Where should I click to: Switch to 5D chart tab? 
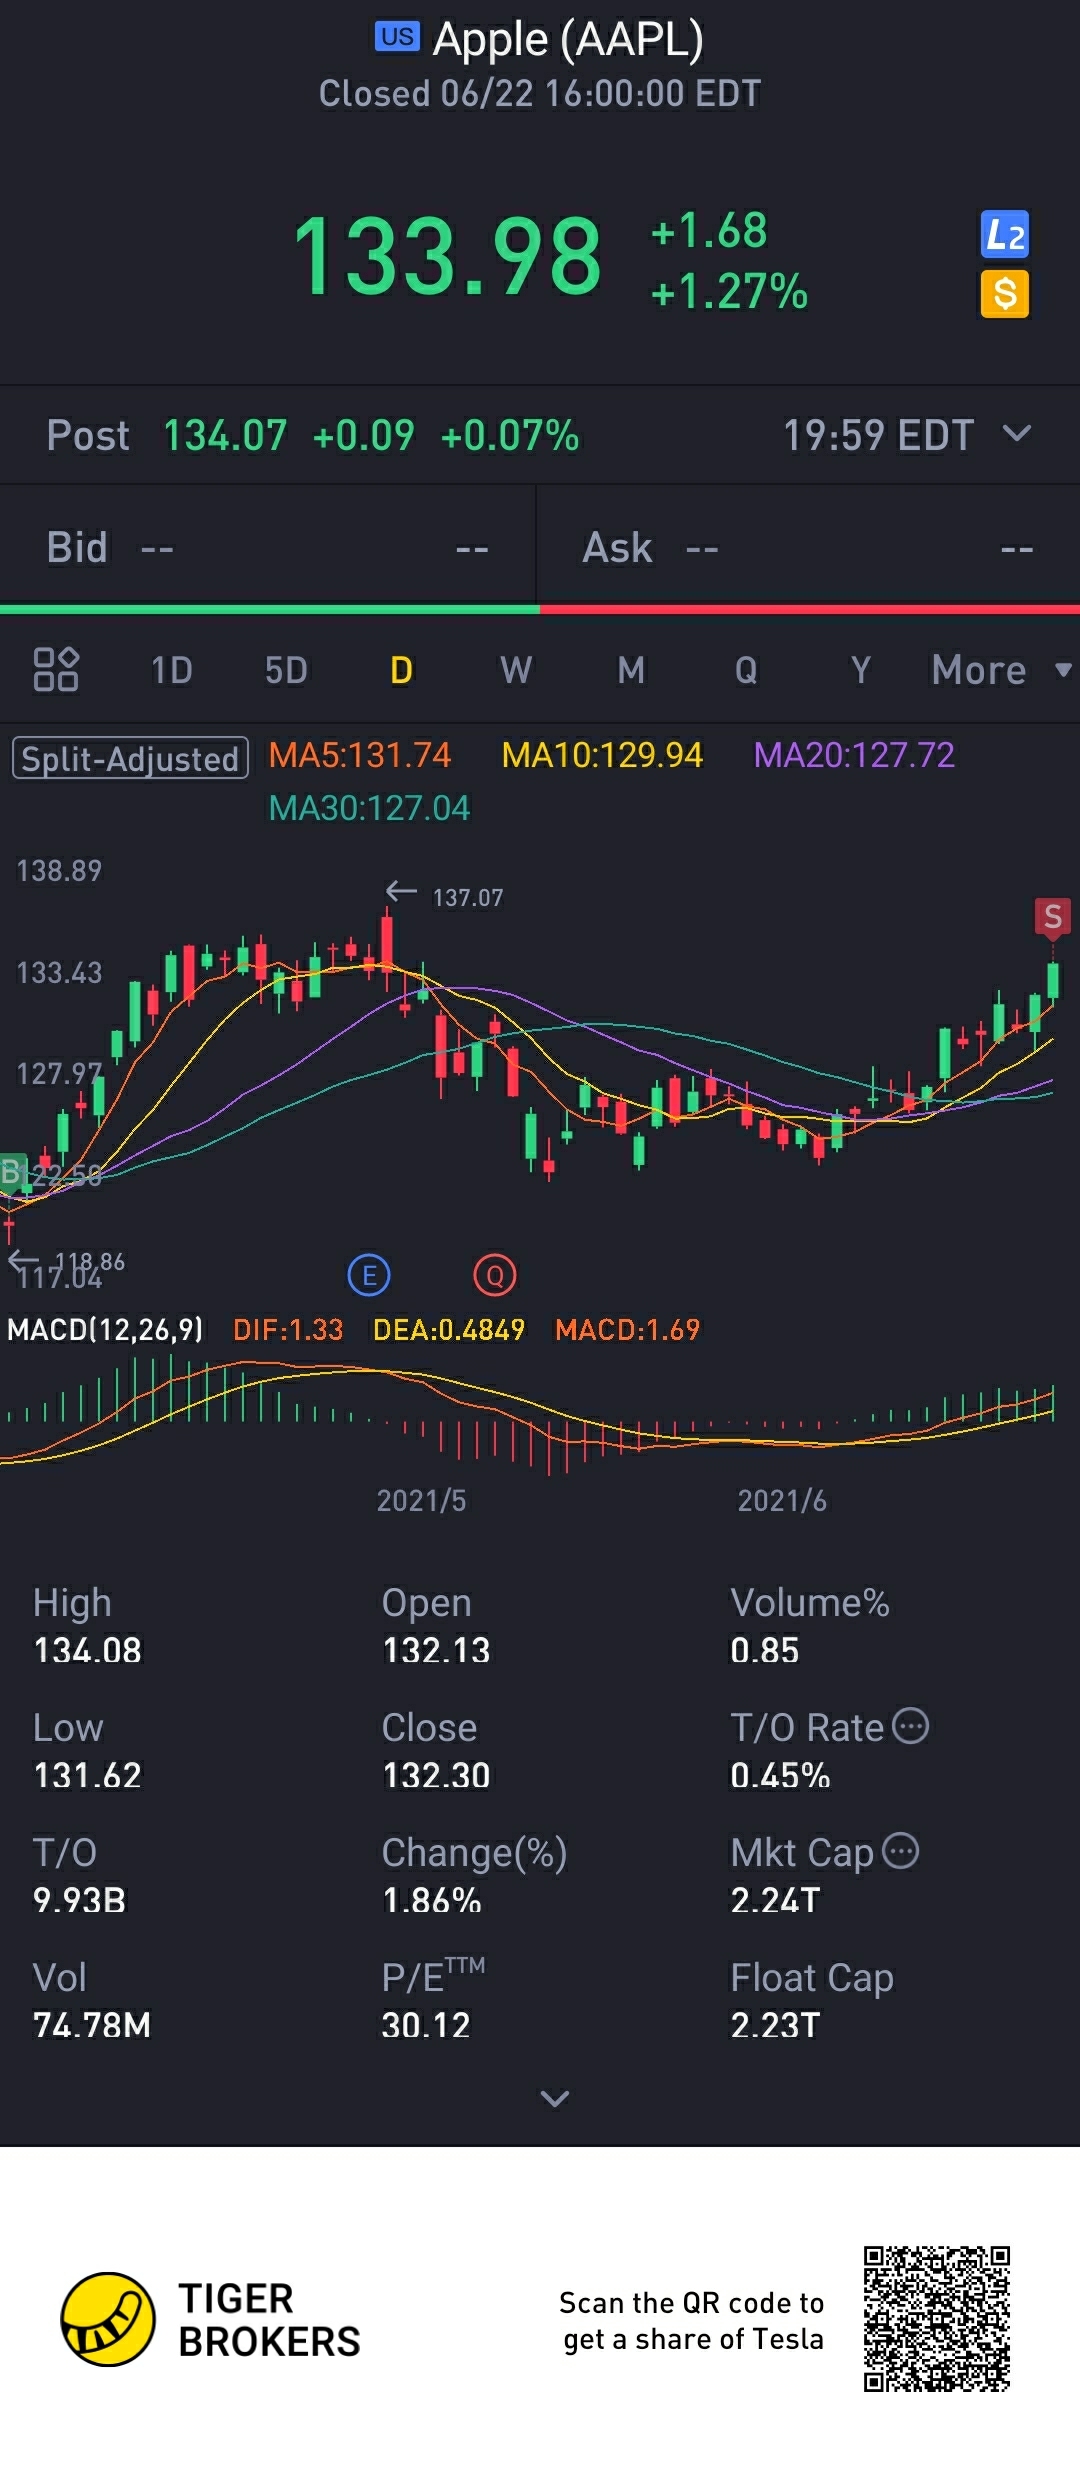pyautogui.click(x=286, y=670)
